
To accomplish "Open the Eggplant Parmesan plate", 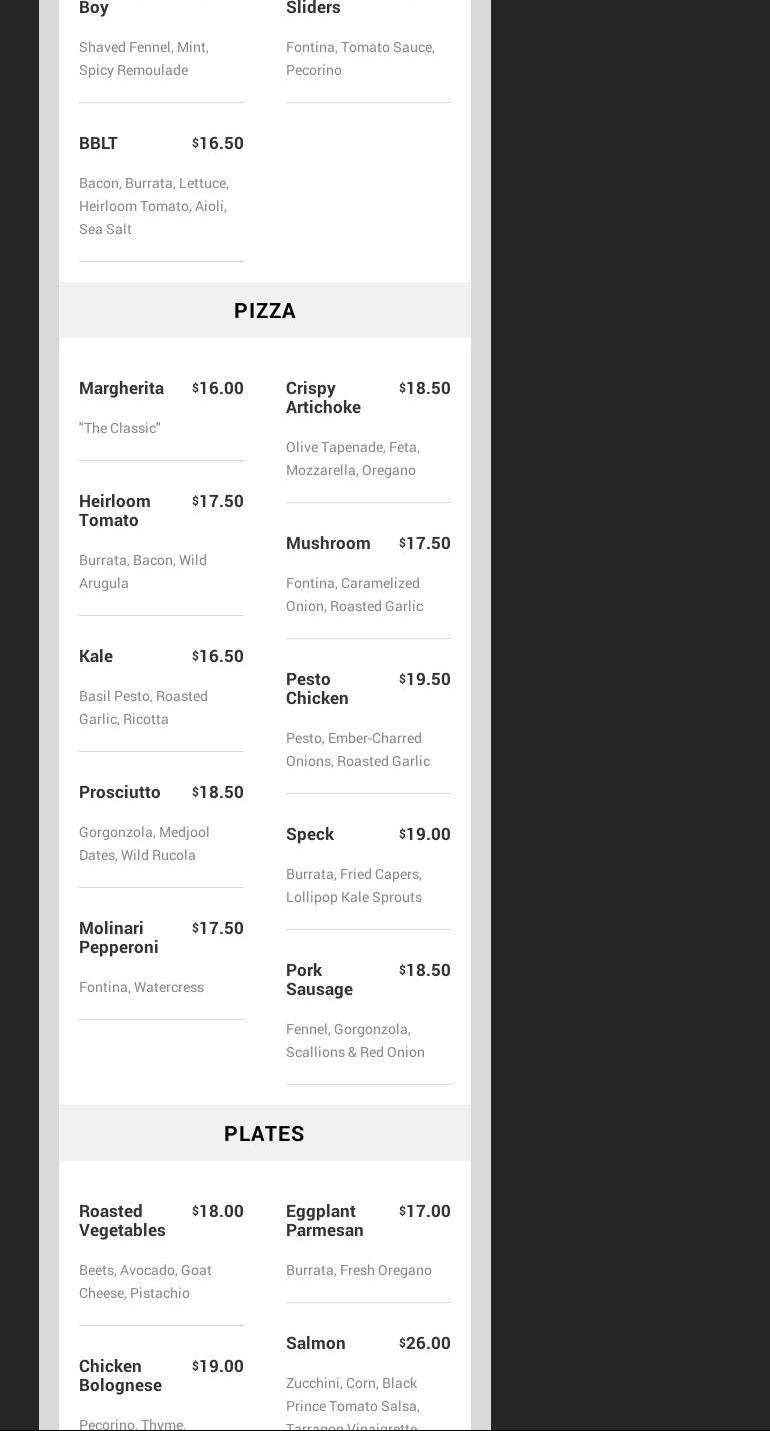I will pyautogui.click(x=324, y=1221).
